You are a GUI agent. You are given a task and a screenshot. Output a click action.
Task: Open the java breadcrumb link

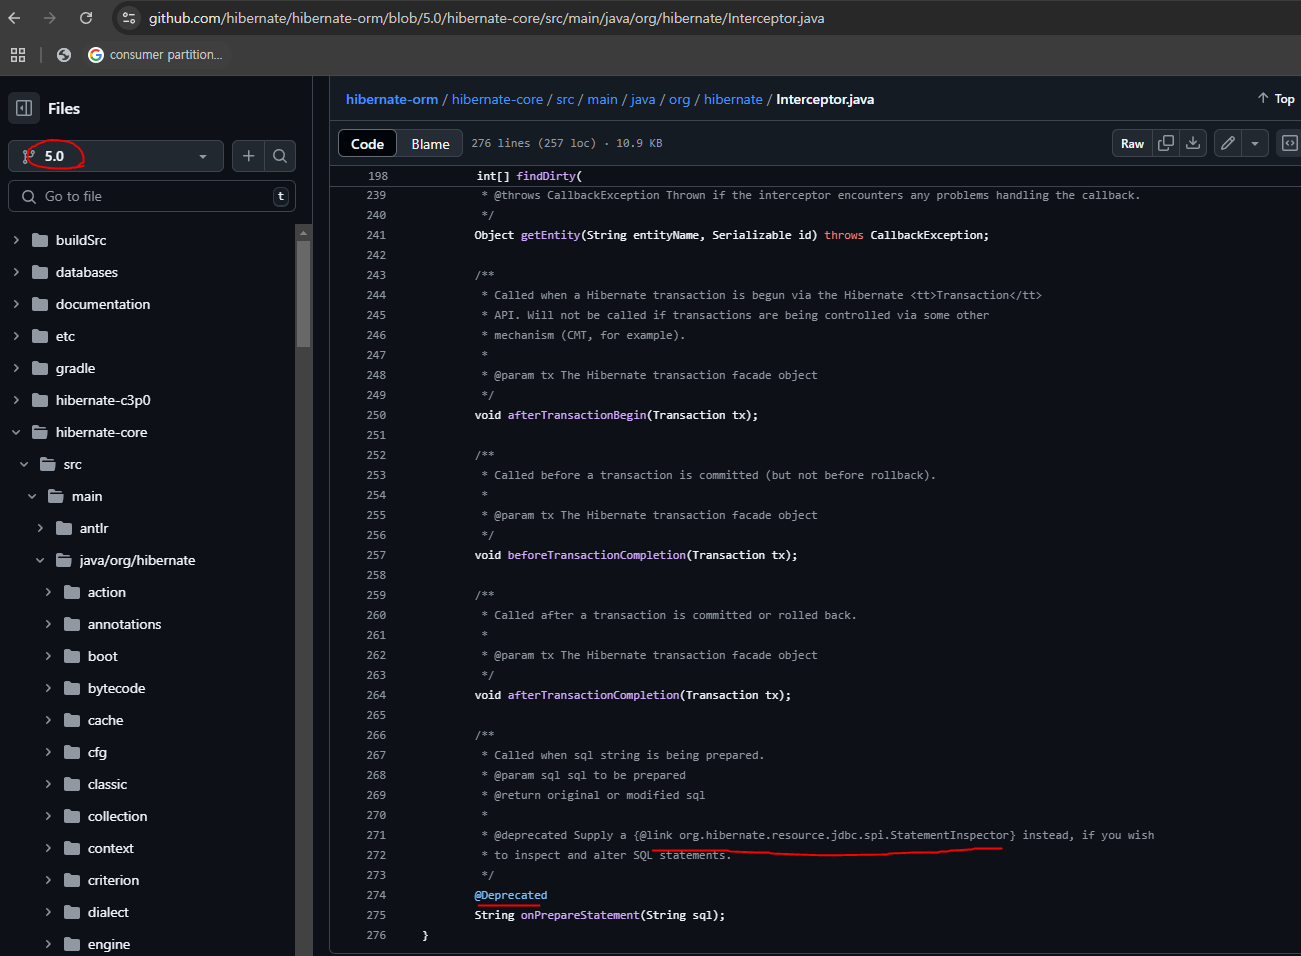[x=643, y=99]
